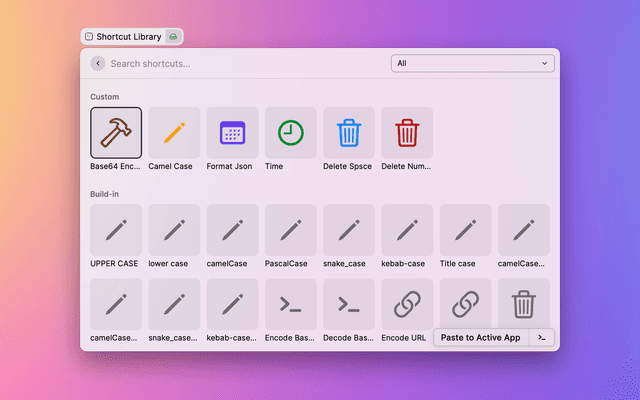This screenshot has width=640, height=400.
Task: Select the Base64 Encode hammer shortcut
Action: 116,133
